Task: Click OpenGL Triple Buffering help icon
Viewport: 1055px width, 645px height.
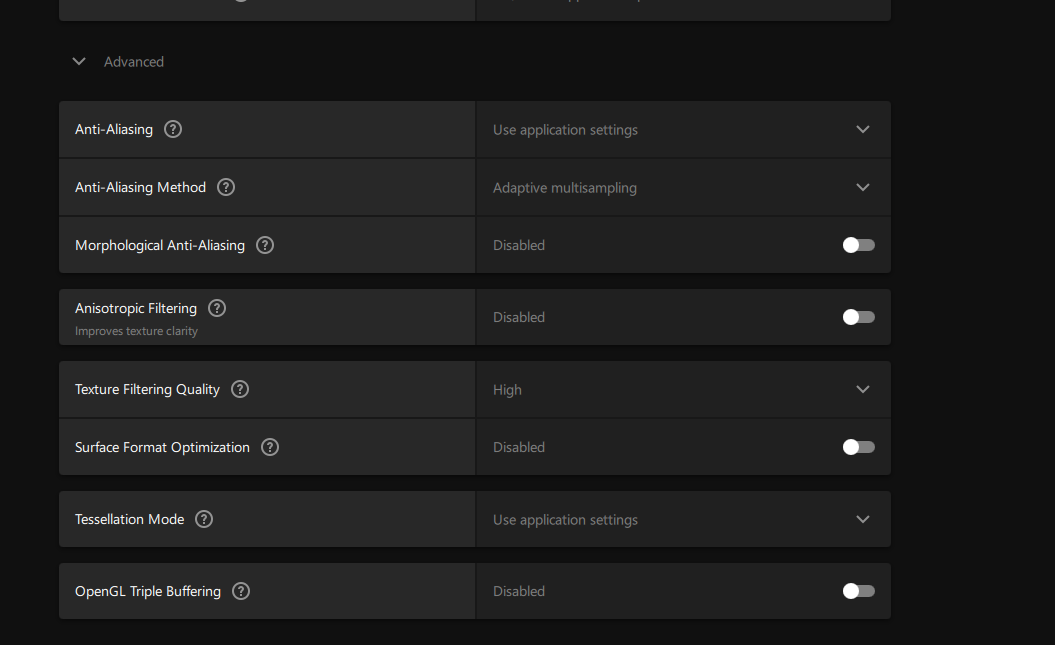Action: pos(241,591)
